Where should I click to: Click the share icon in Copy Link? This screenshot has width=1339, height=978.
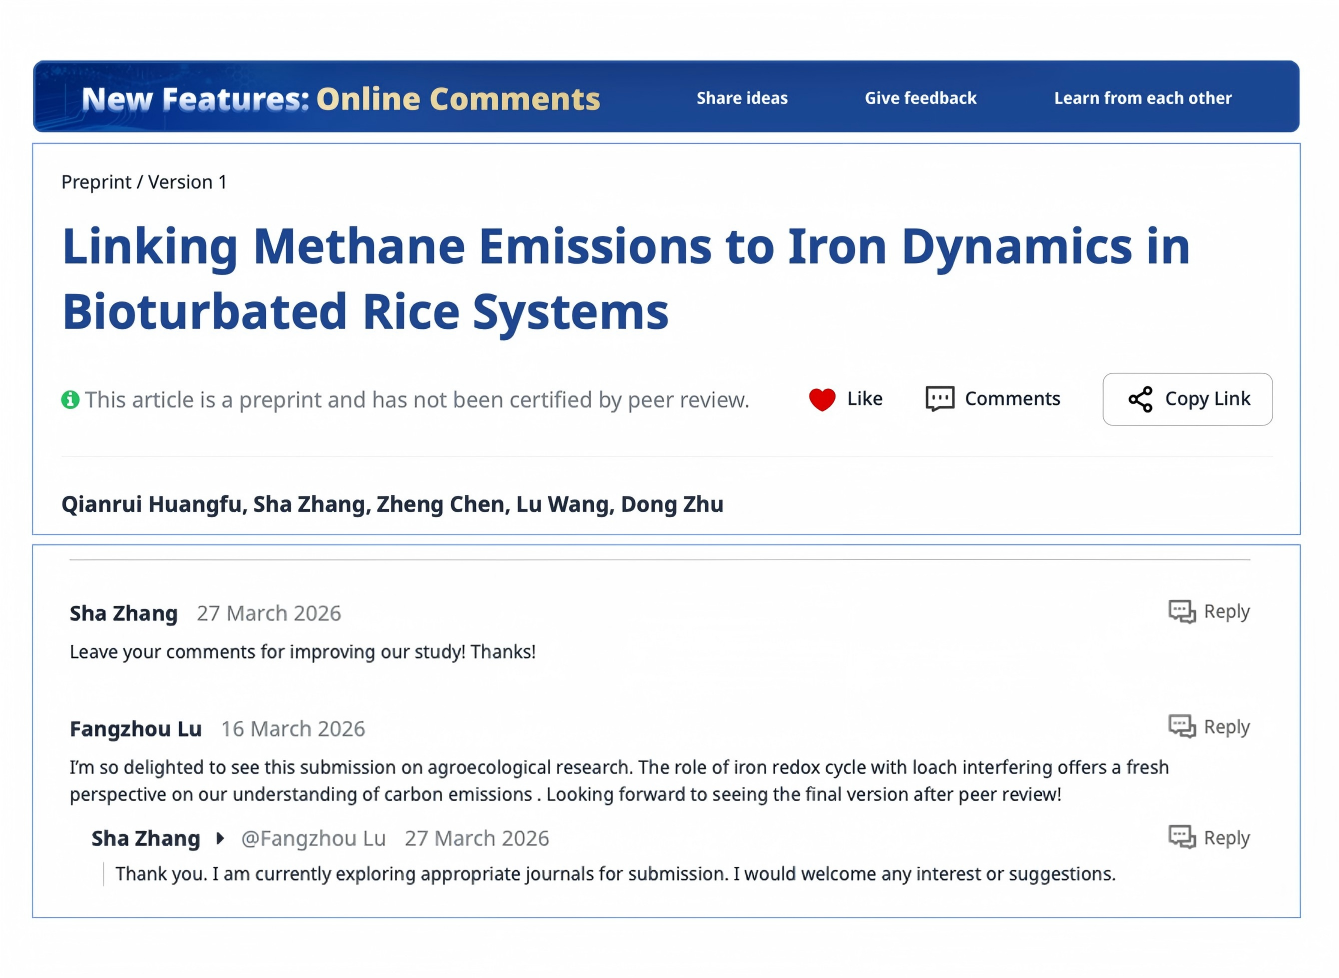[x=1140, y=400]
